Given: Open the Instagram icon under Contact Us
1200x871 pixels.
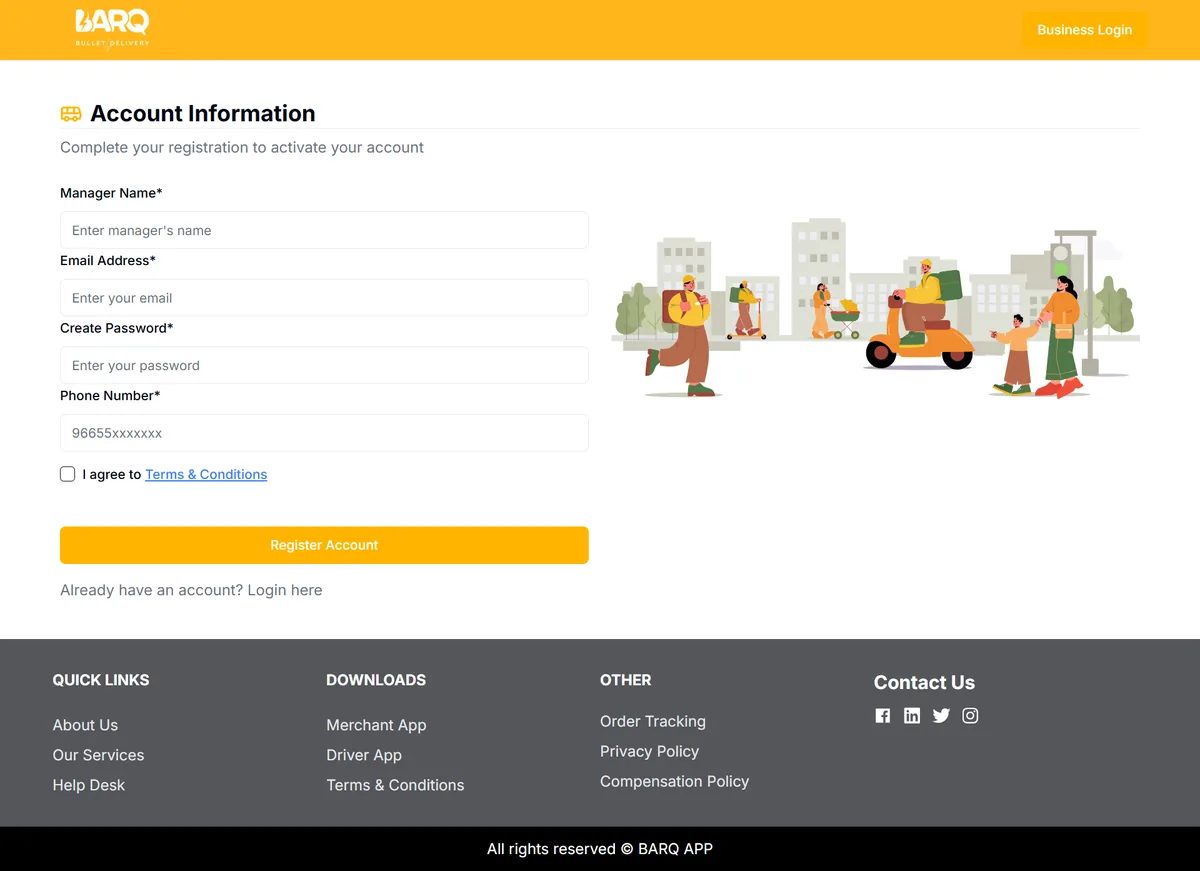Looking at the screenshot, I should [970, 716].
